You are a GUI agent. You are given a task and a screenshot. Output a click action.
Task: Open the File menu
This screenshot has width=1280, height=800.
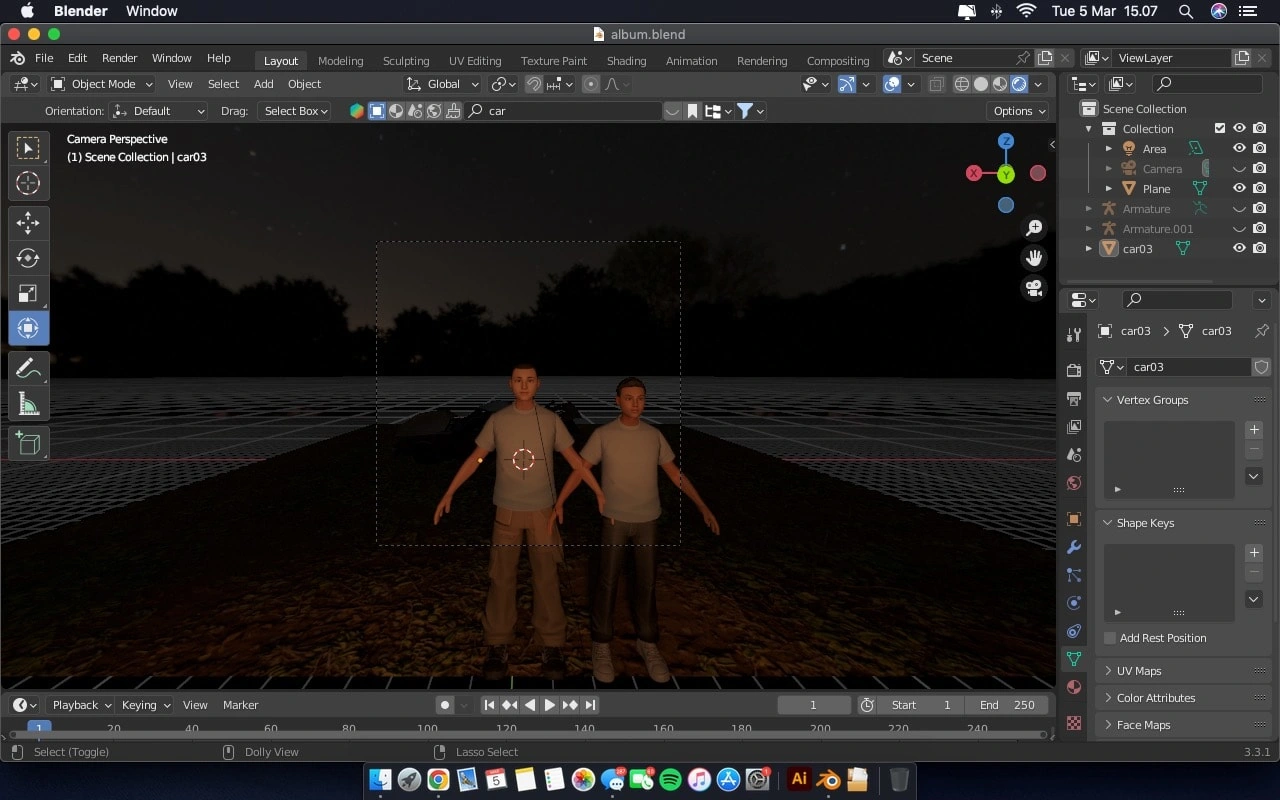[44, 58]
